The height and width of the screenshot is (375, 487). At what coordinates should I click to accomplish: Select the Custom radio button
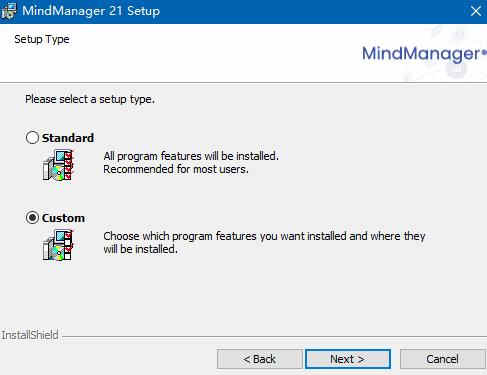32,218
